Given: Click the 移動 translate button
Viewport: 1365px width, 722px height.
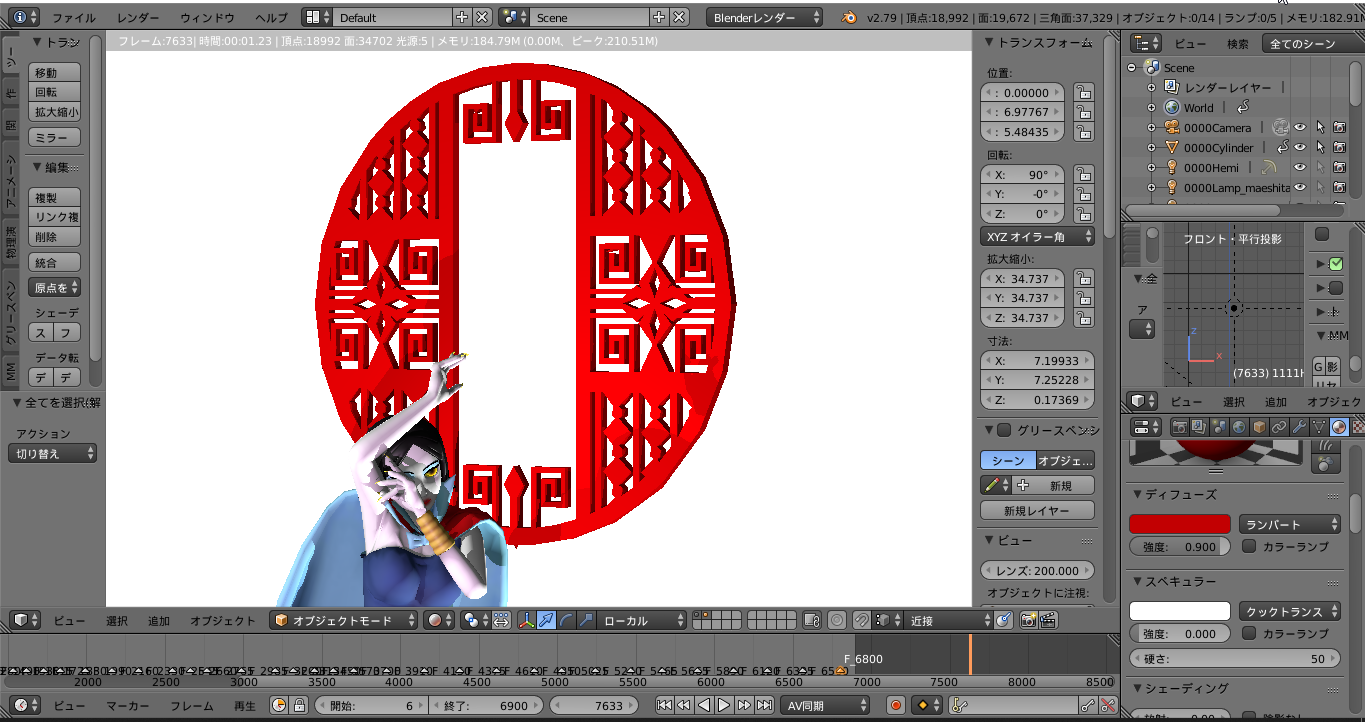Looking at the screenshot, I should click(54, 73).
